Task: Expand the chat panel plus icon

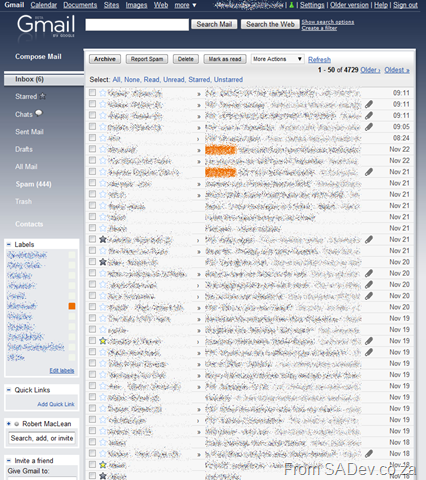Action: pos(9,424)
